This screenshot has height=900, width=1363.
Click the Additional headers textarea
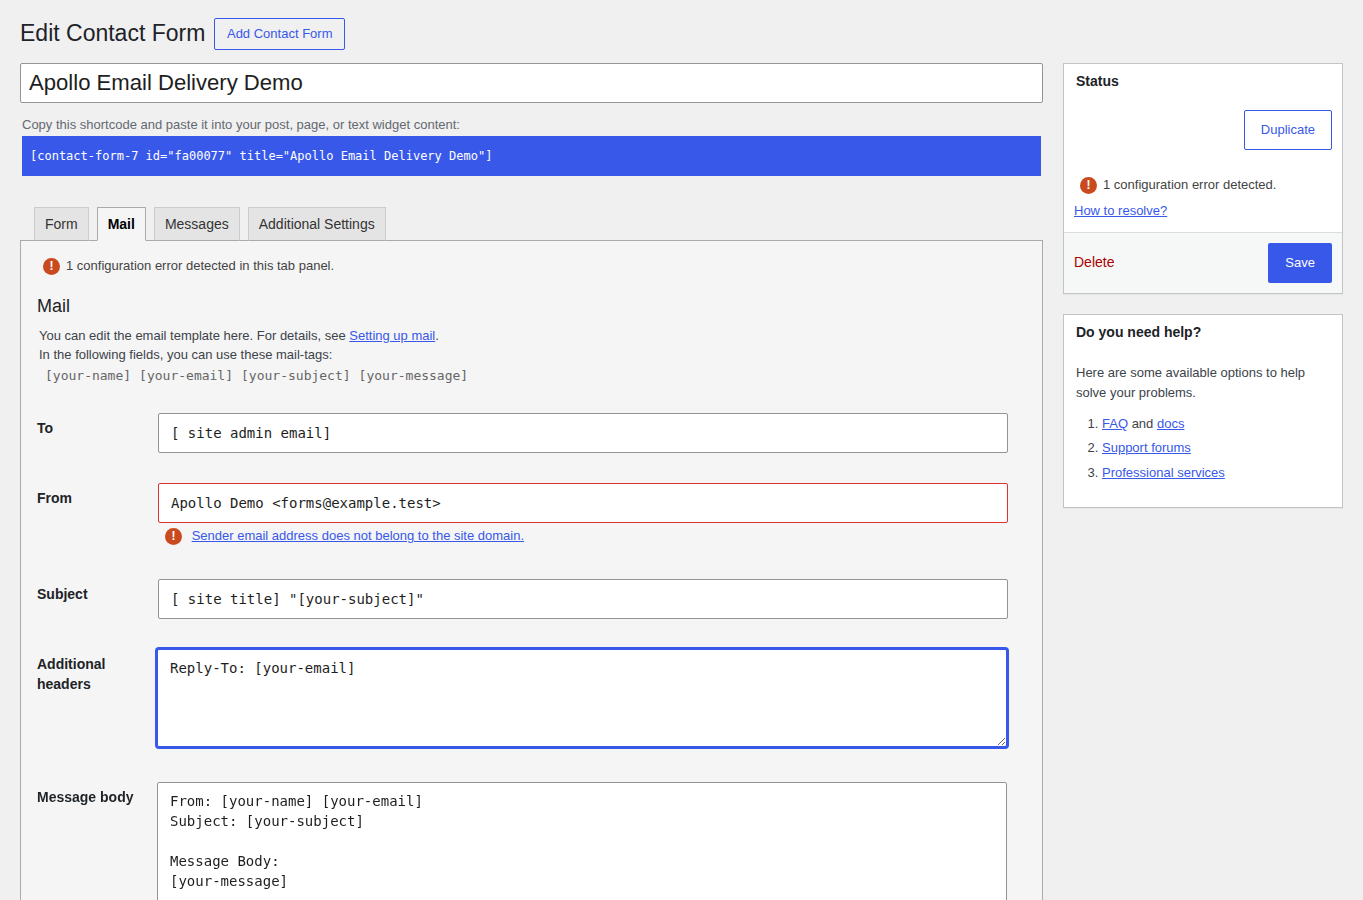tap(582, 698)
